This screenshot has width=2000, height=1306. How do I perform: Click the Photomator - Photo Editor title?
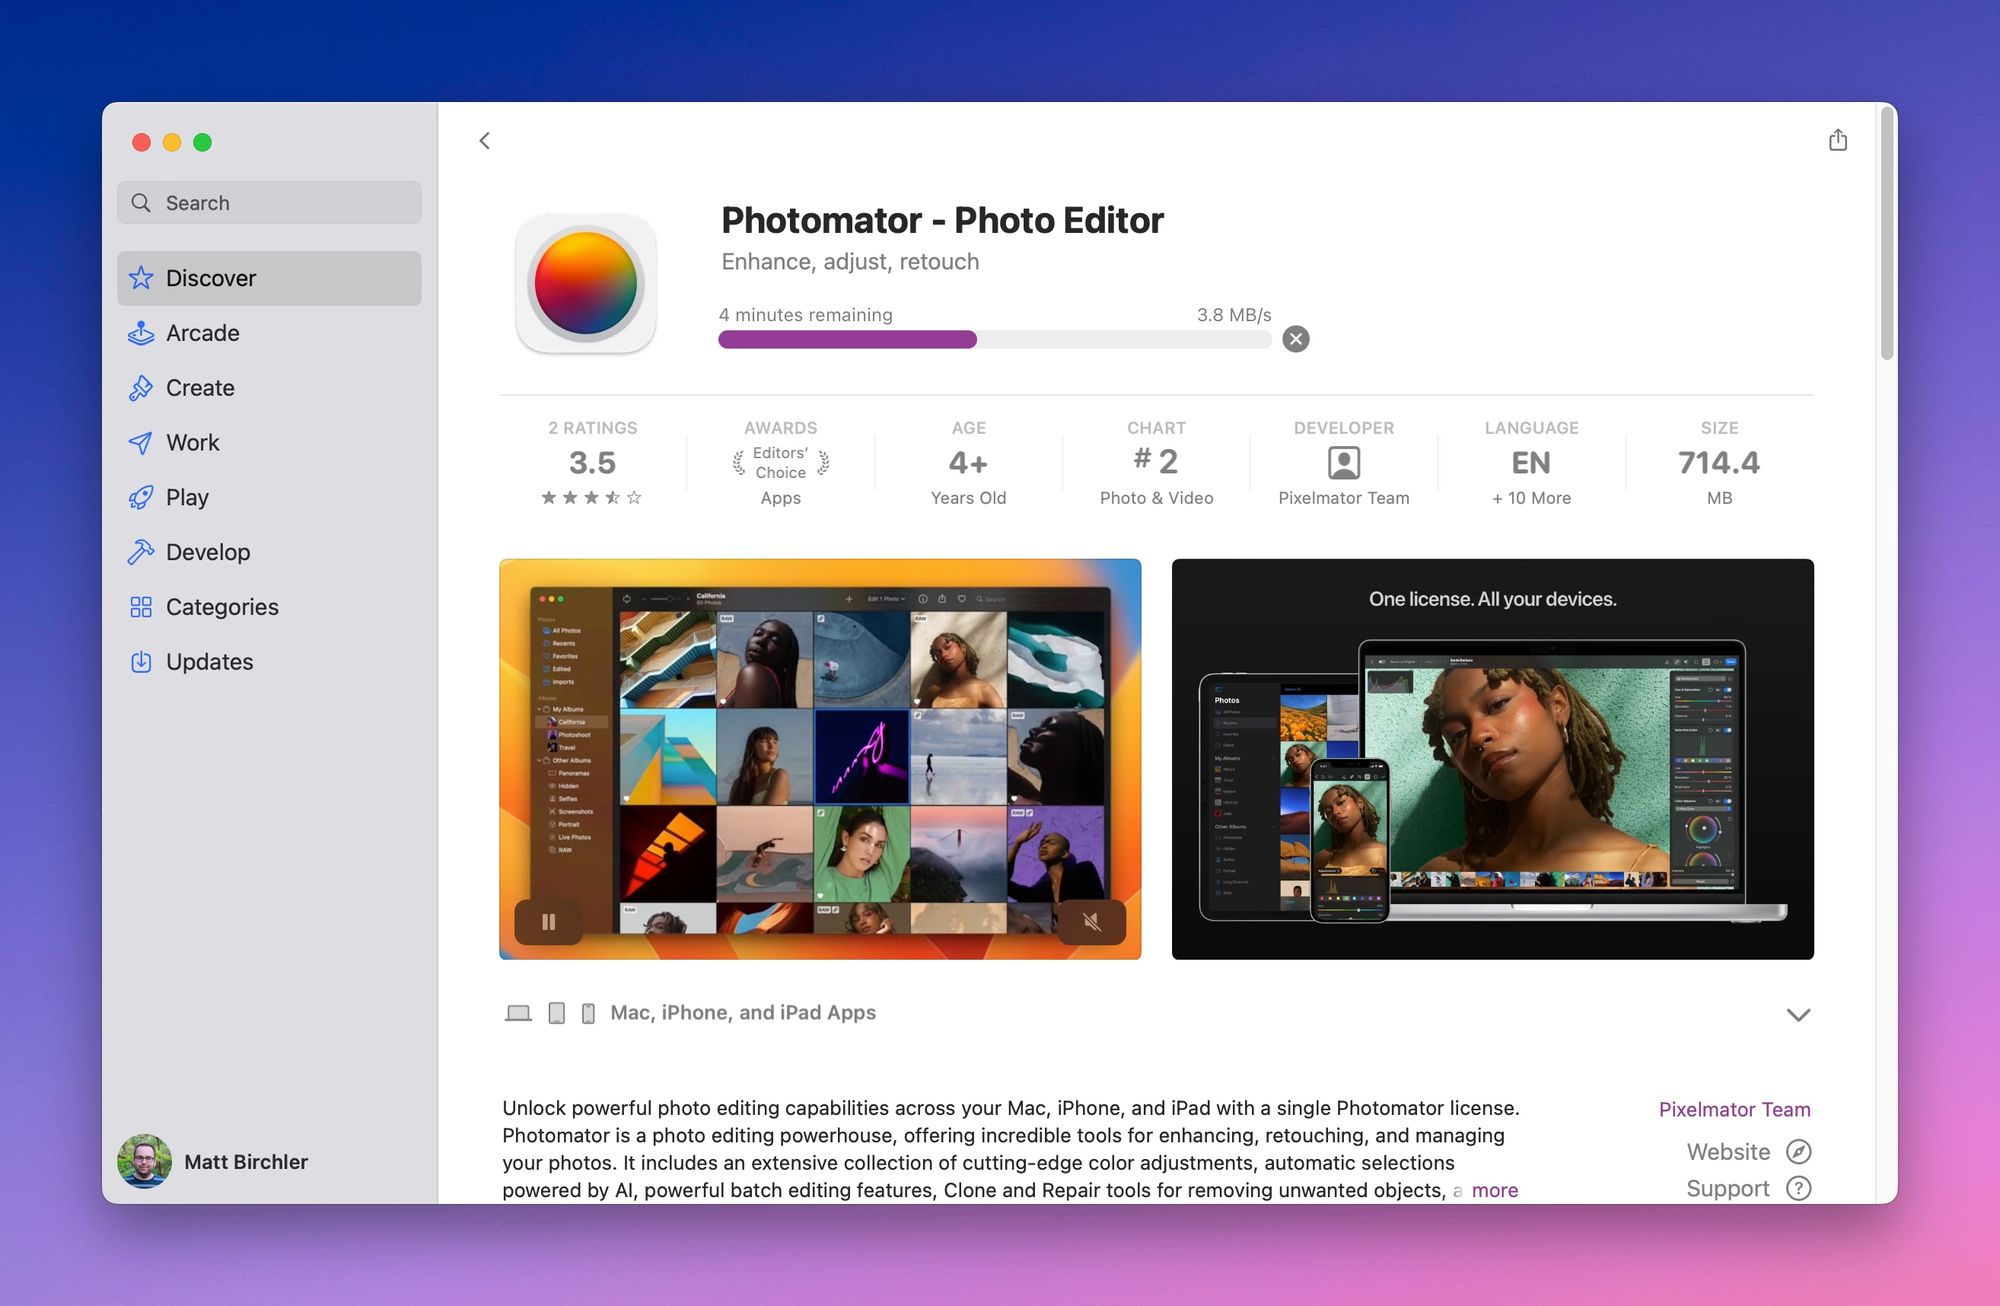tap(942, 221)
